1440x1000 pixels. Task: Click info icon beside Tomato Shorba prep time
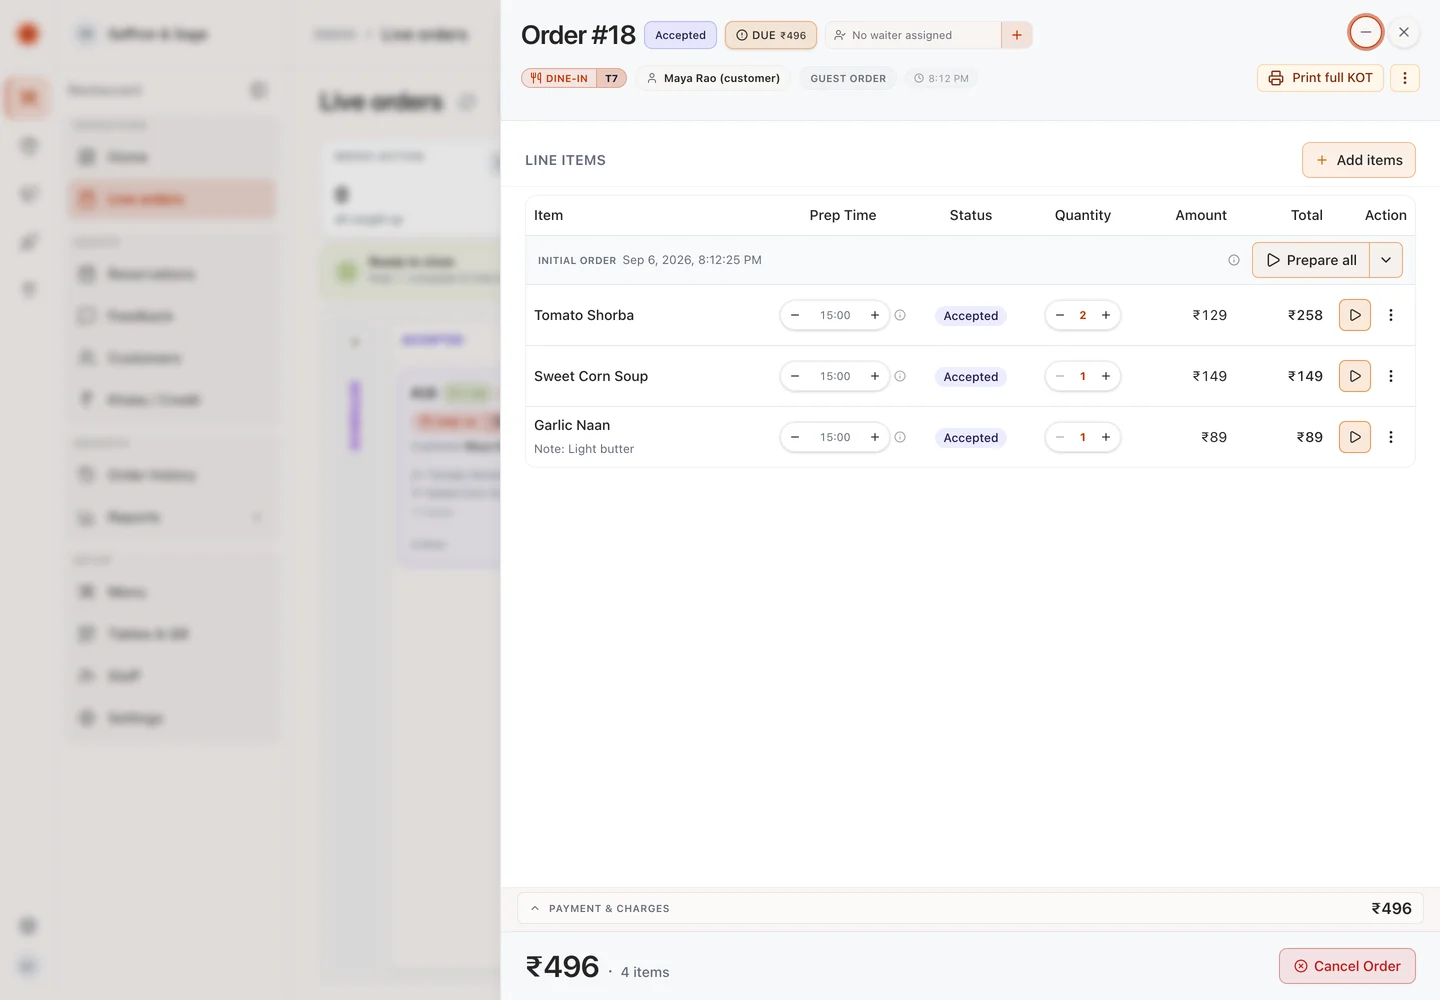click(900, 315)
